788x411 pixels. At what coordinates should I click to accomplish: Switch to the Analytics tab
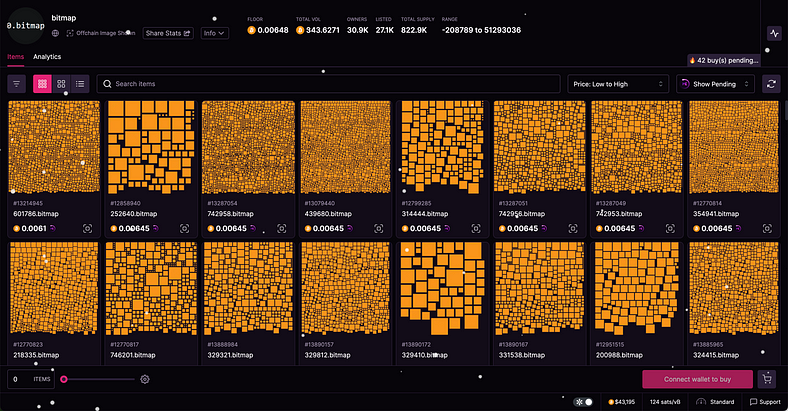(x=47, y=57)
